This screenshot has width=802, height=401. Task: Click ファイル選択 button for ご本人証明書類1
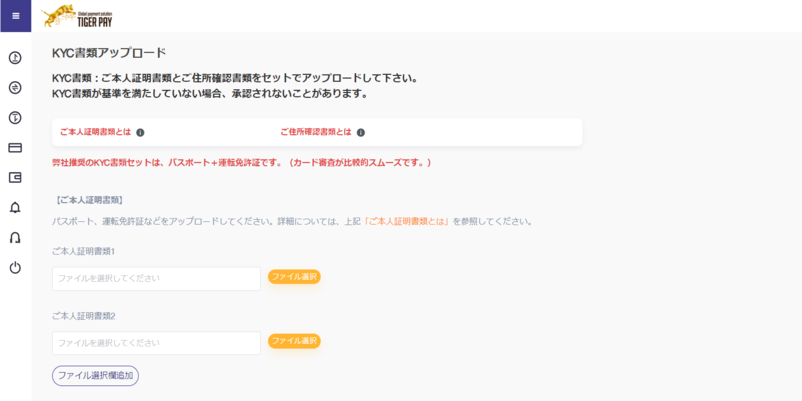(x=294, y=277)
